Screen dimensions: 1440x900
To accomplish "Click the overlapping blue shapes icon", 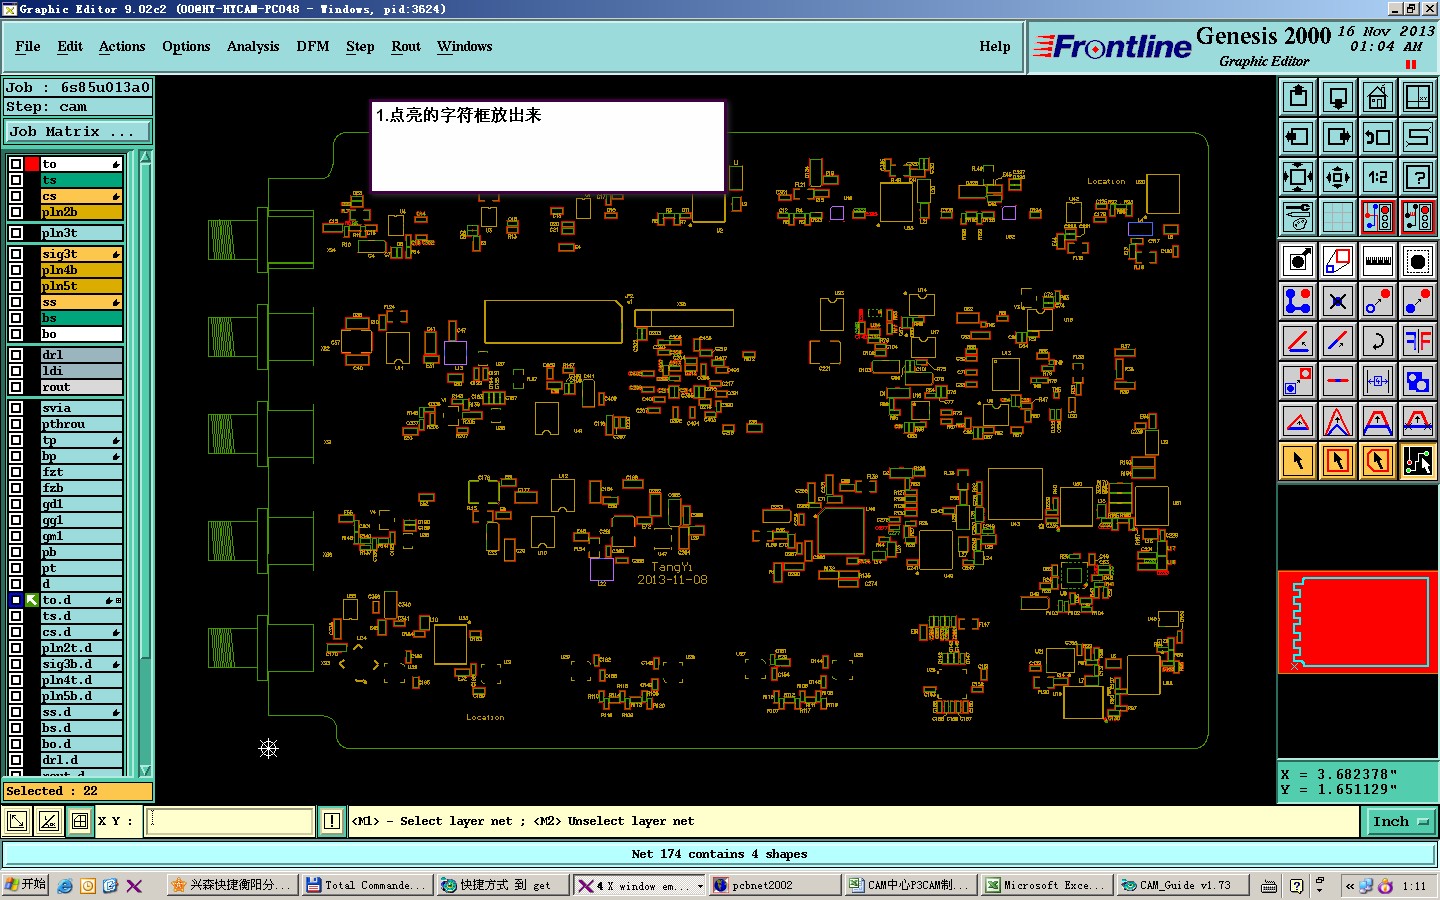I will 1418,381.
